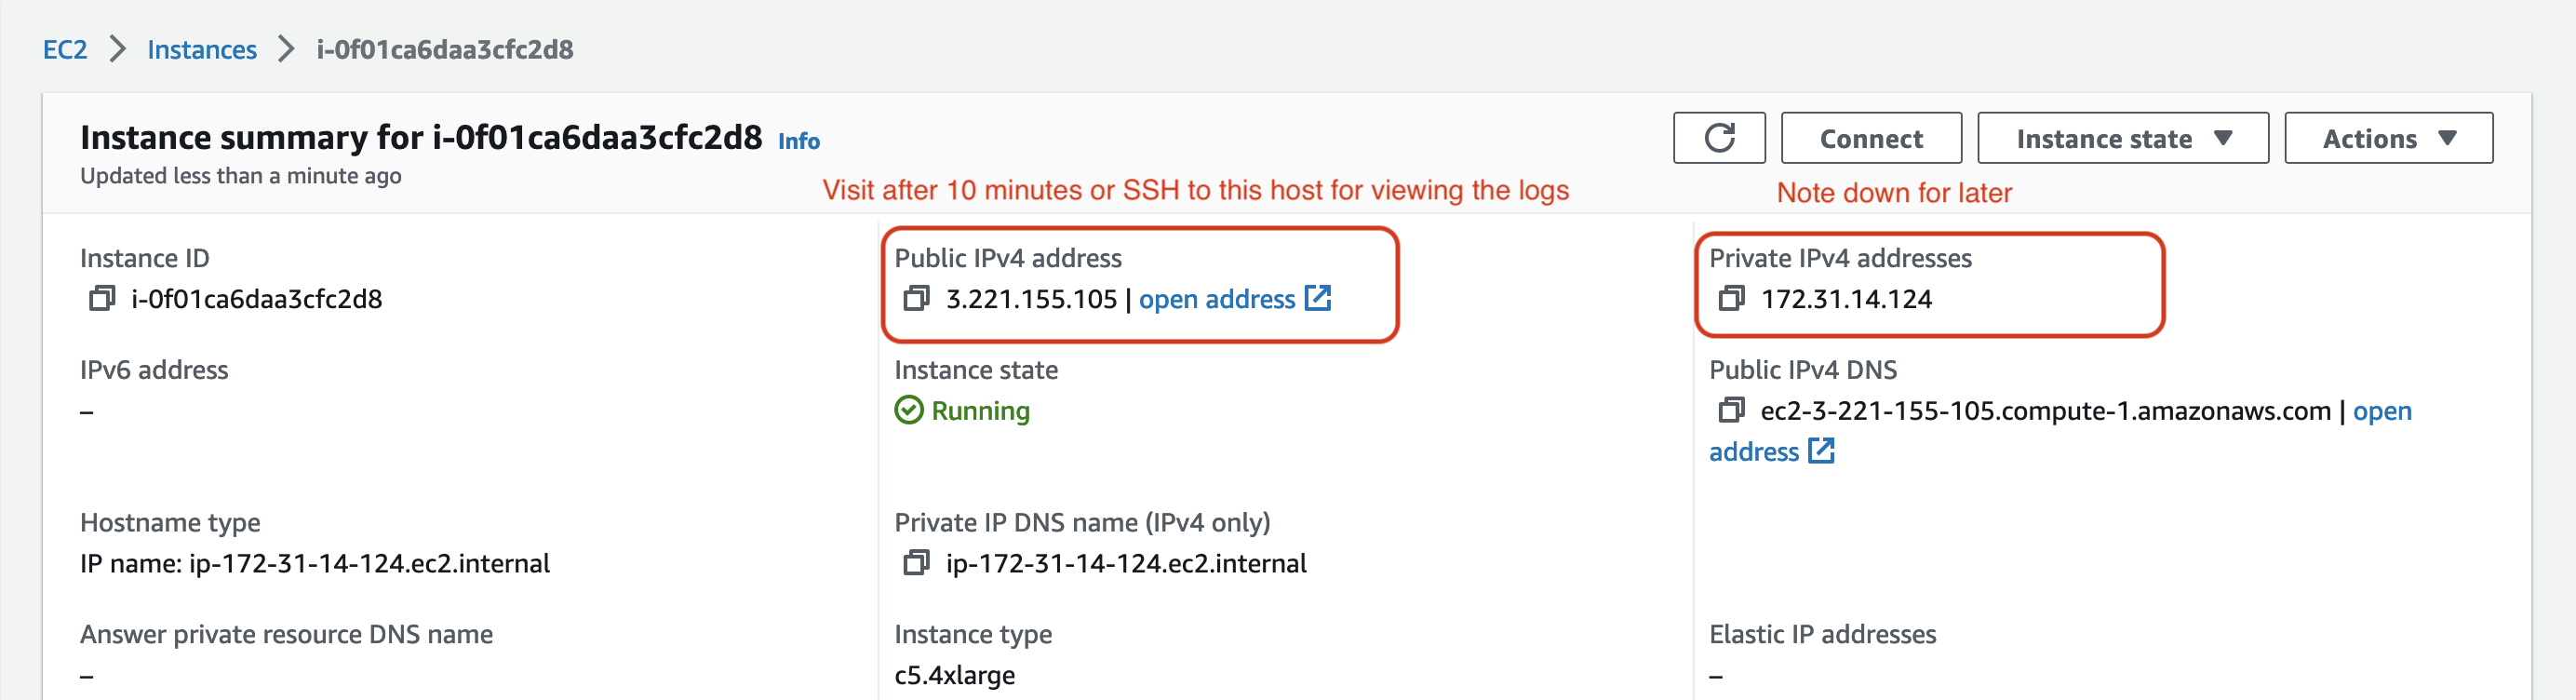Click the instance ID breadcrumb text
Viewport: 2576px width, 700px height.
point(445,50)
